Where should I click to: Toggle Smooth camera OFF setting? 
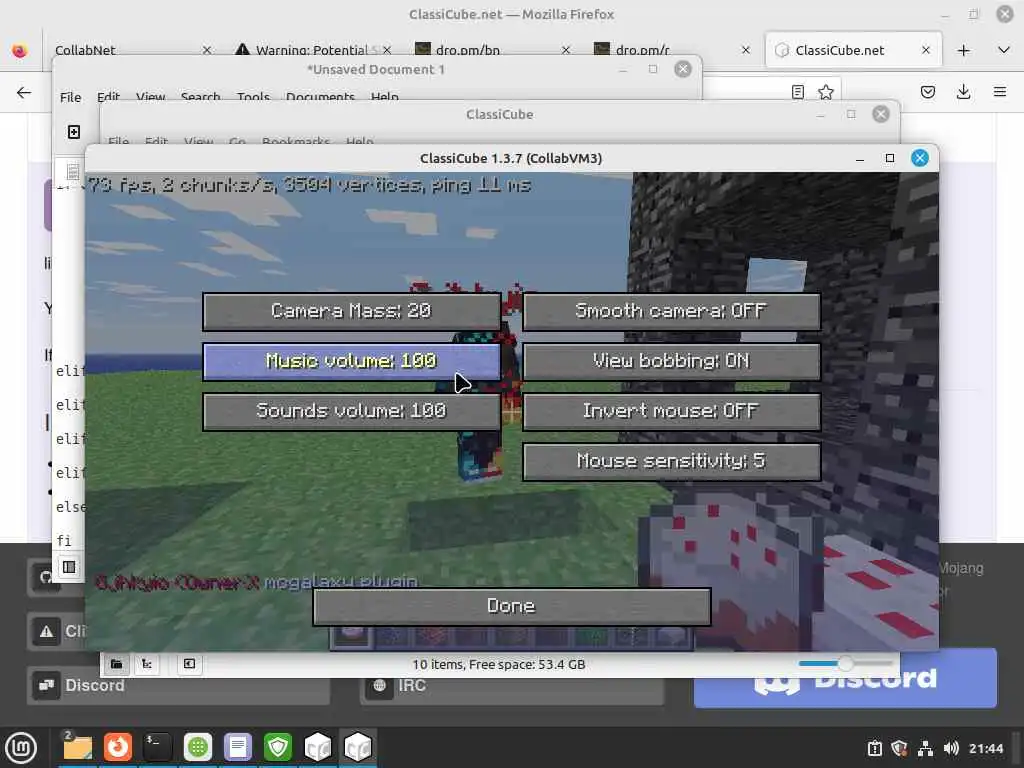pos(671,312)
